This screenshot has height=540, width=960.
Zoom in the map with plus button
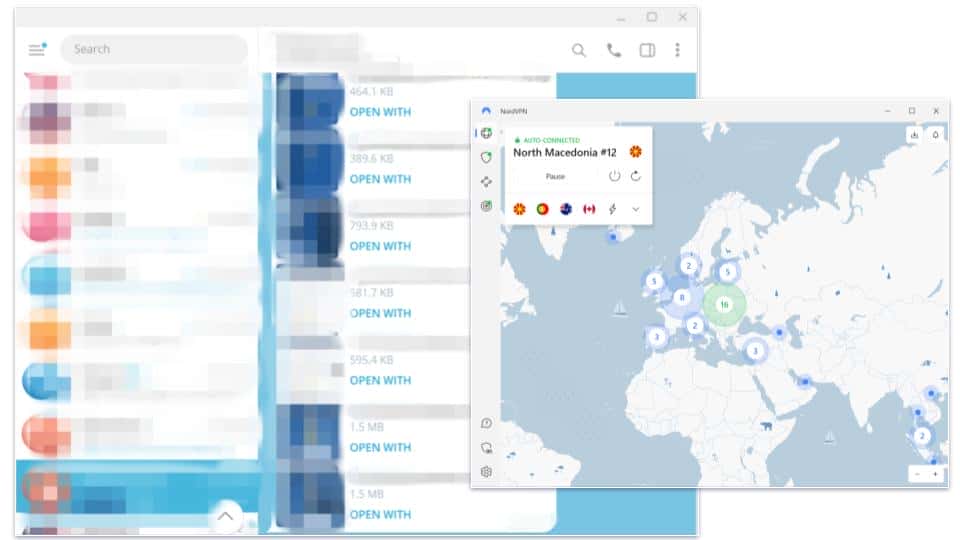pos(936,473)
